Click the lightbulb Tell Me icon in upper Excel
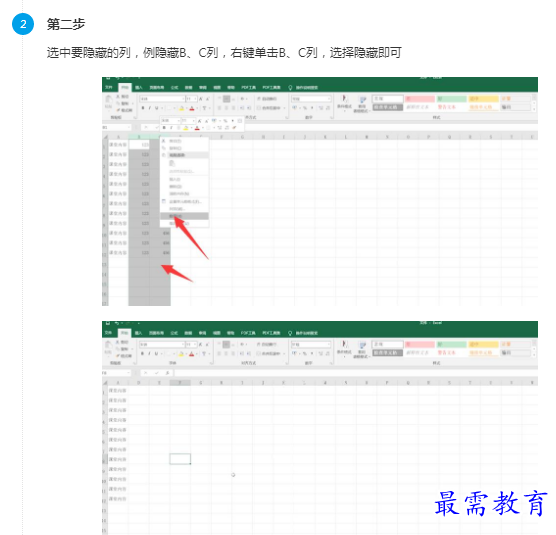The width and height of the screenshot is (556, 535). click(x=290, y=87)
